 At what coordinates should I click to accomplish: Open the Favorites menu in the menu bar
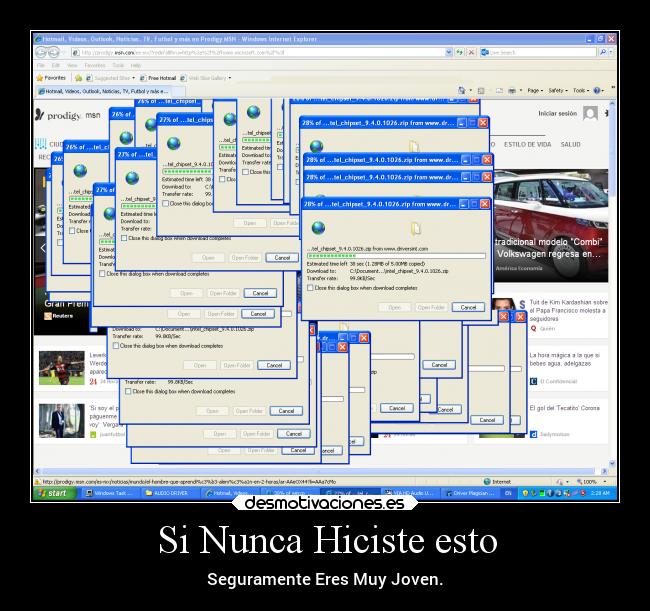coord(95,65)
